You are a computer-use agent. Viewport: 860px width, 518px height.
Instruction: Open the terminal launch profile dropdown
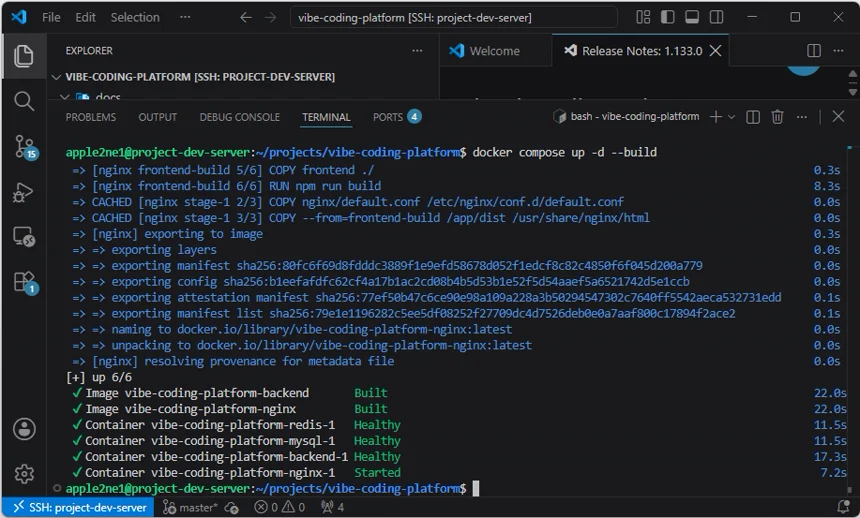731,117
